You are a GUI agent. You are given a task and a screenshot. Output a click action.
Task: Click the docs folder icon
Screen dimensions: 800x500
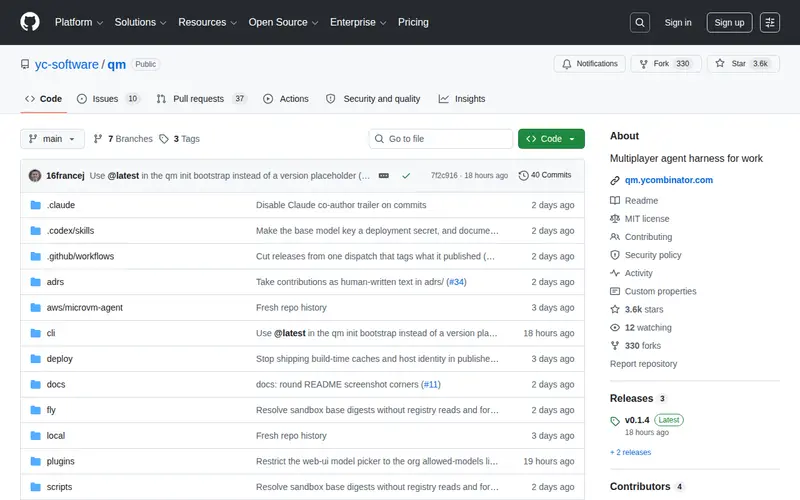35,384
